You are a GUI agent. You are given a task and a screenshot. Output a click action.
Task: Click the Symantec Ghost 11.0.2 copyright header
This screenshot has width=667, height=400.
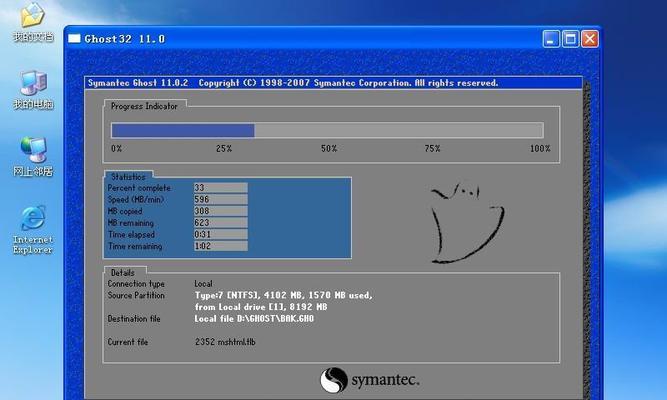click(x=293, y=83)
